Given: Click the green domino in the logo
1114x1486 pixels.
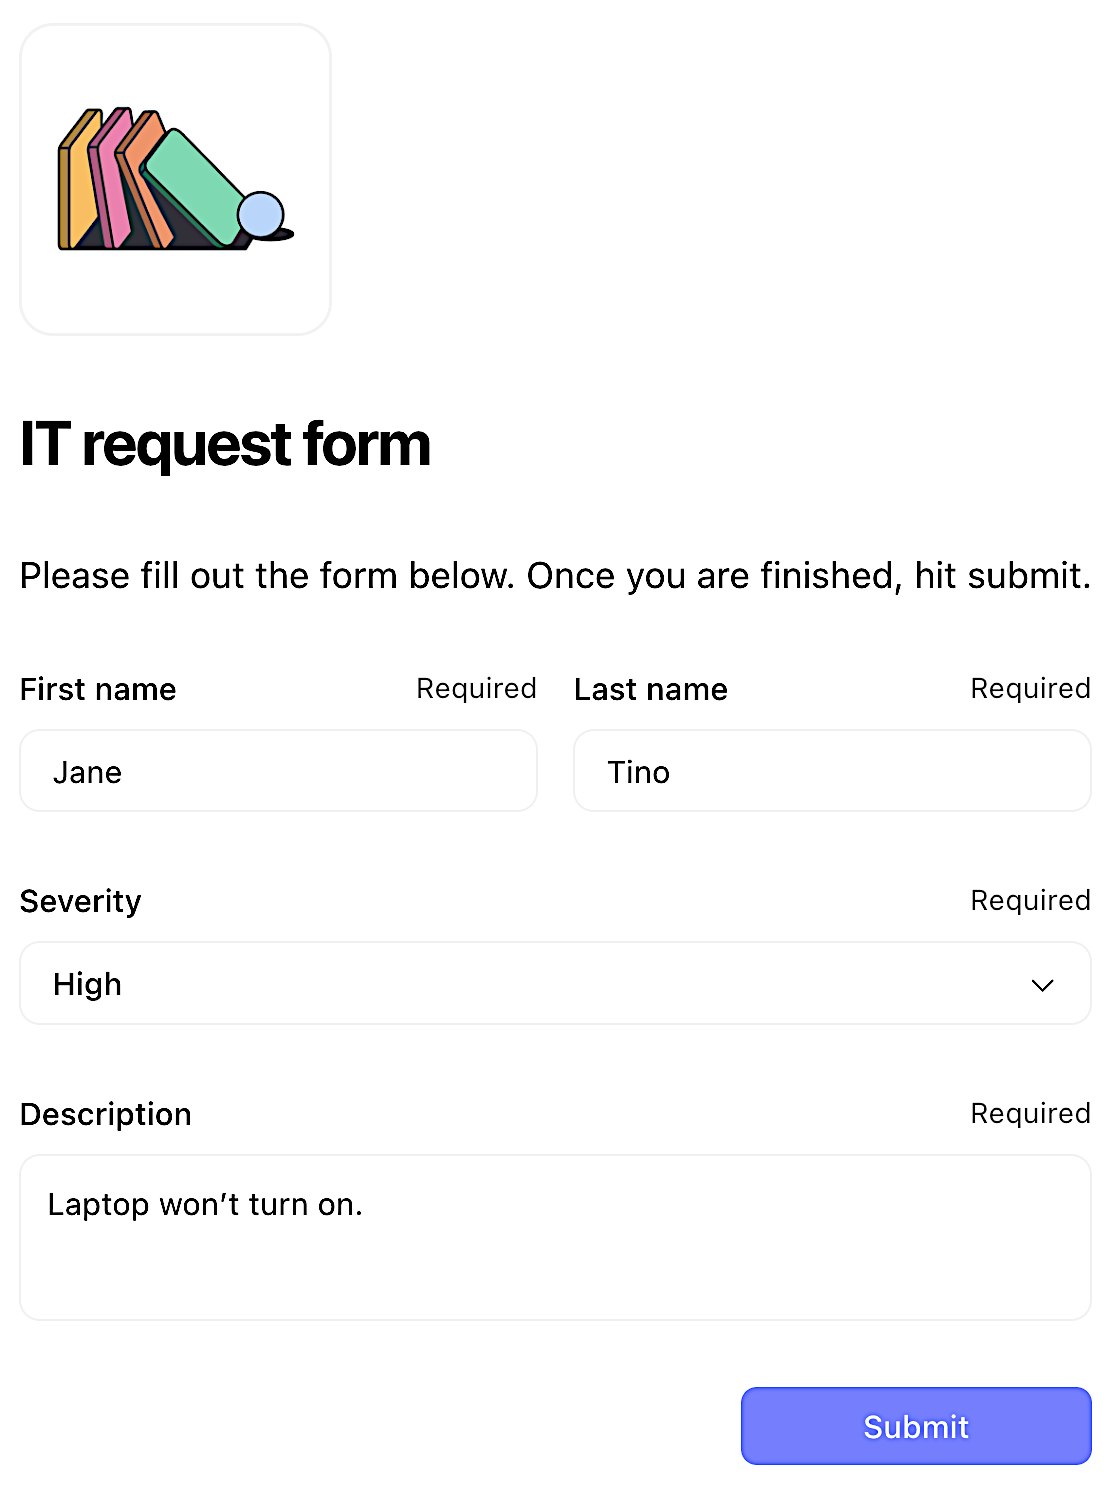Looking at the screenshot, I should pyautogui.click(x=195, y=182).
